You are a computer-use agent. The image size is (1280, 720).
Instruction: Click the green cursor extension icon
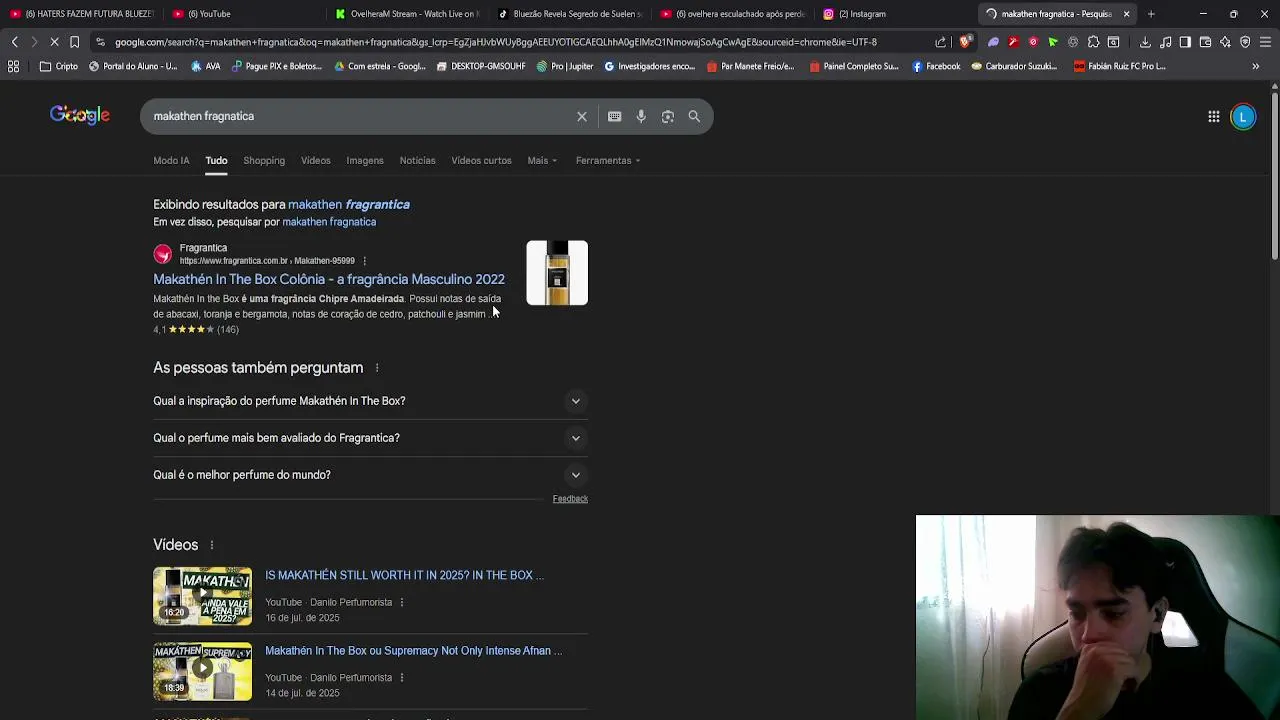[x=1053, y=42]
